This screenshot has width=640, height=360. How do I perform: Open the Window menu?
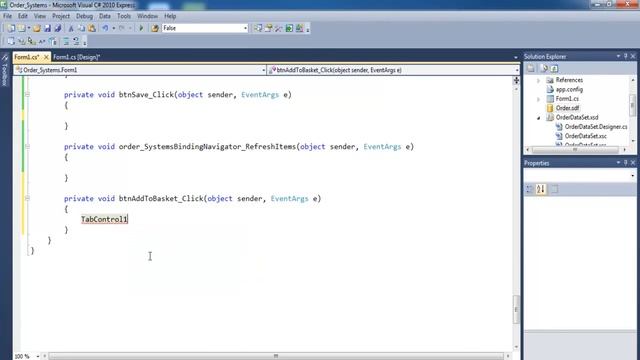point(147,16)
